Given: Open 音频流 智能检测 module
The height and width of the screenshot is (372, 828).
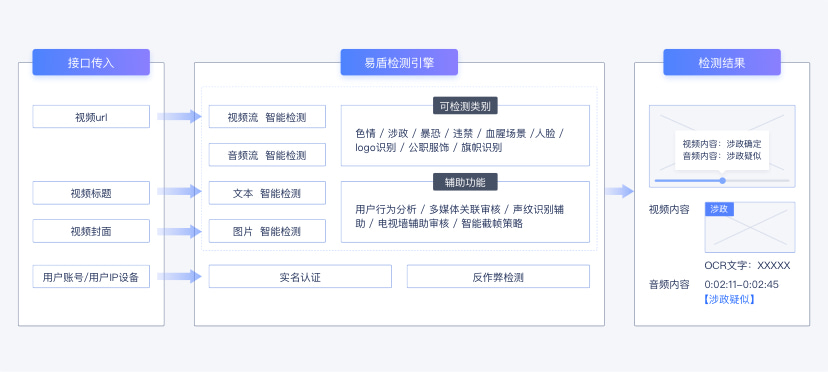Looking at the screenshot, I should [267, 155].
